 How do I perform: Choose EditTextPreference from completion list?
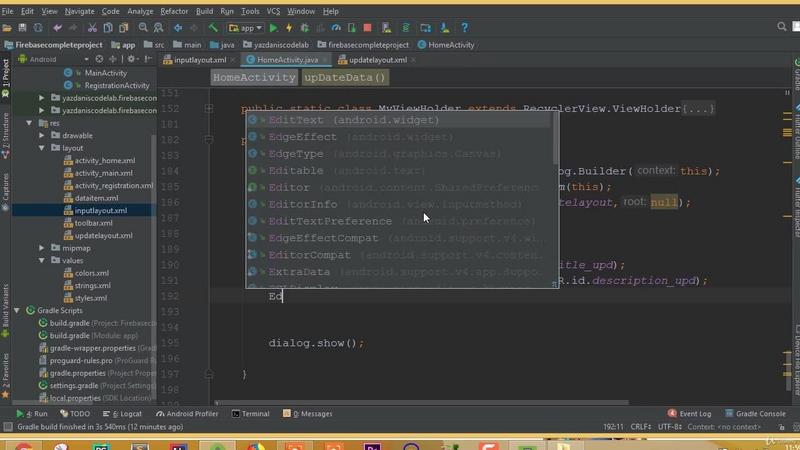pyautogui.click(x=398, y=221)
